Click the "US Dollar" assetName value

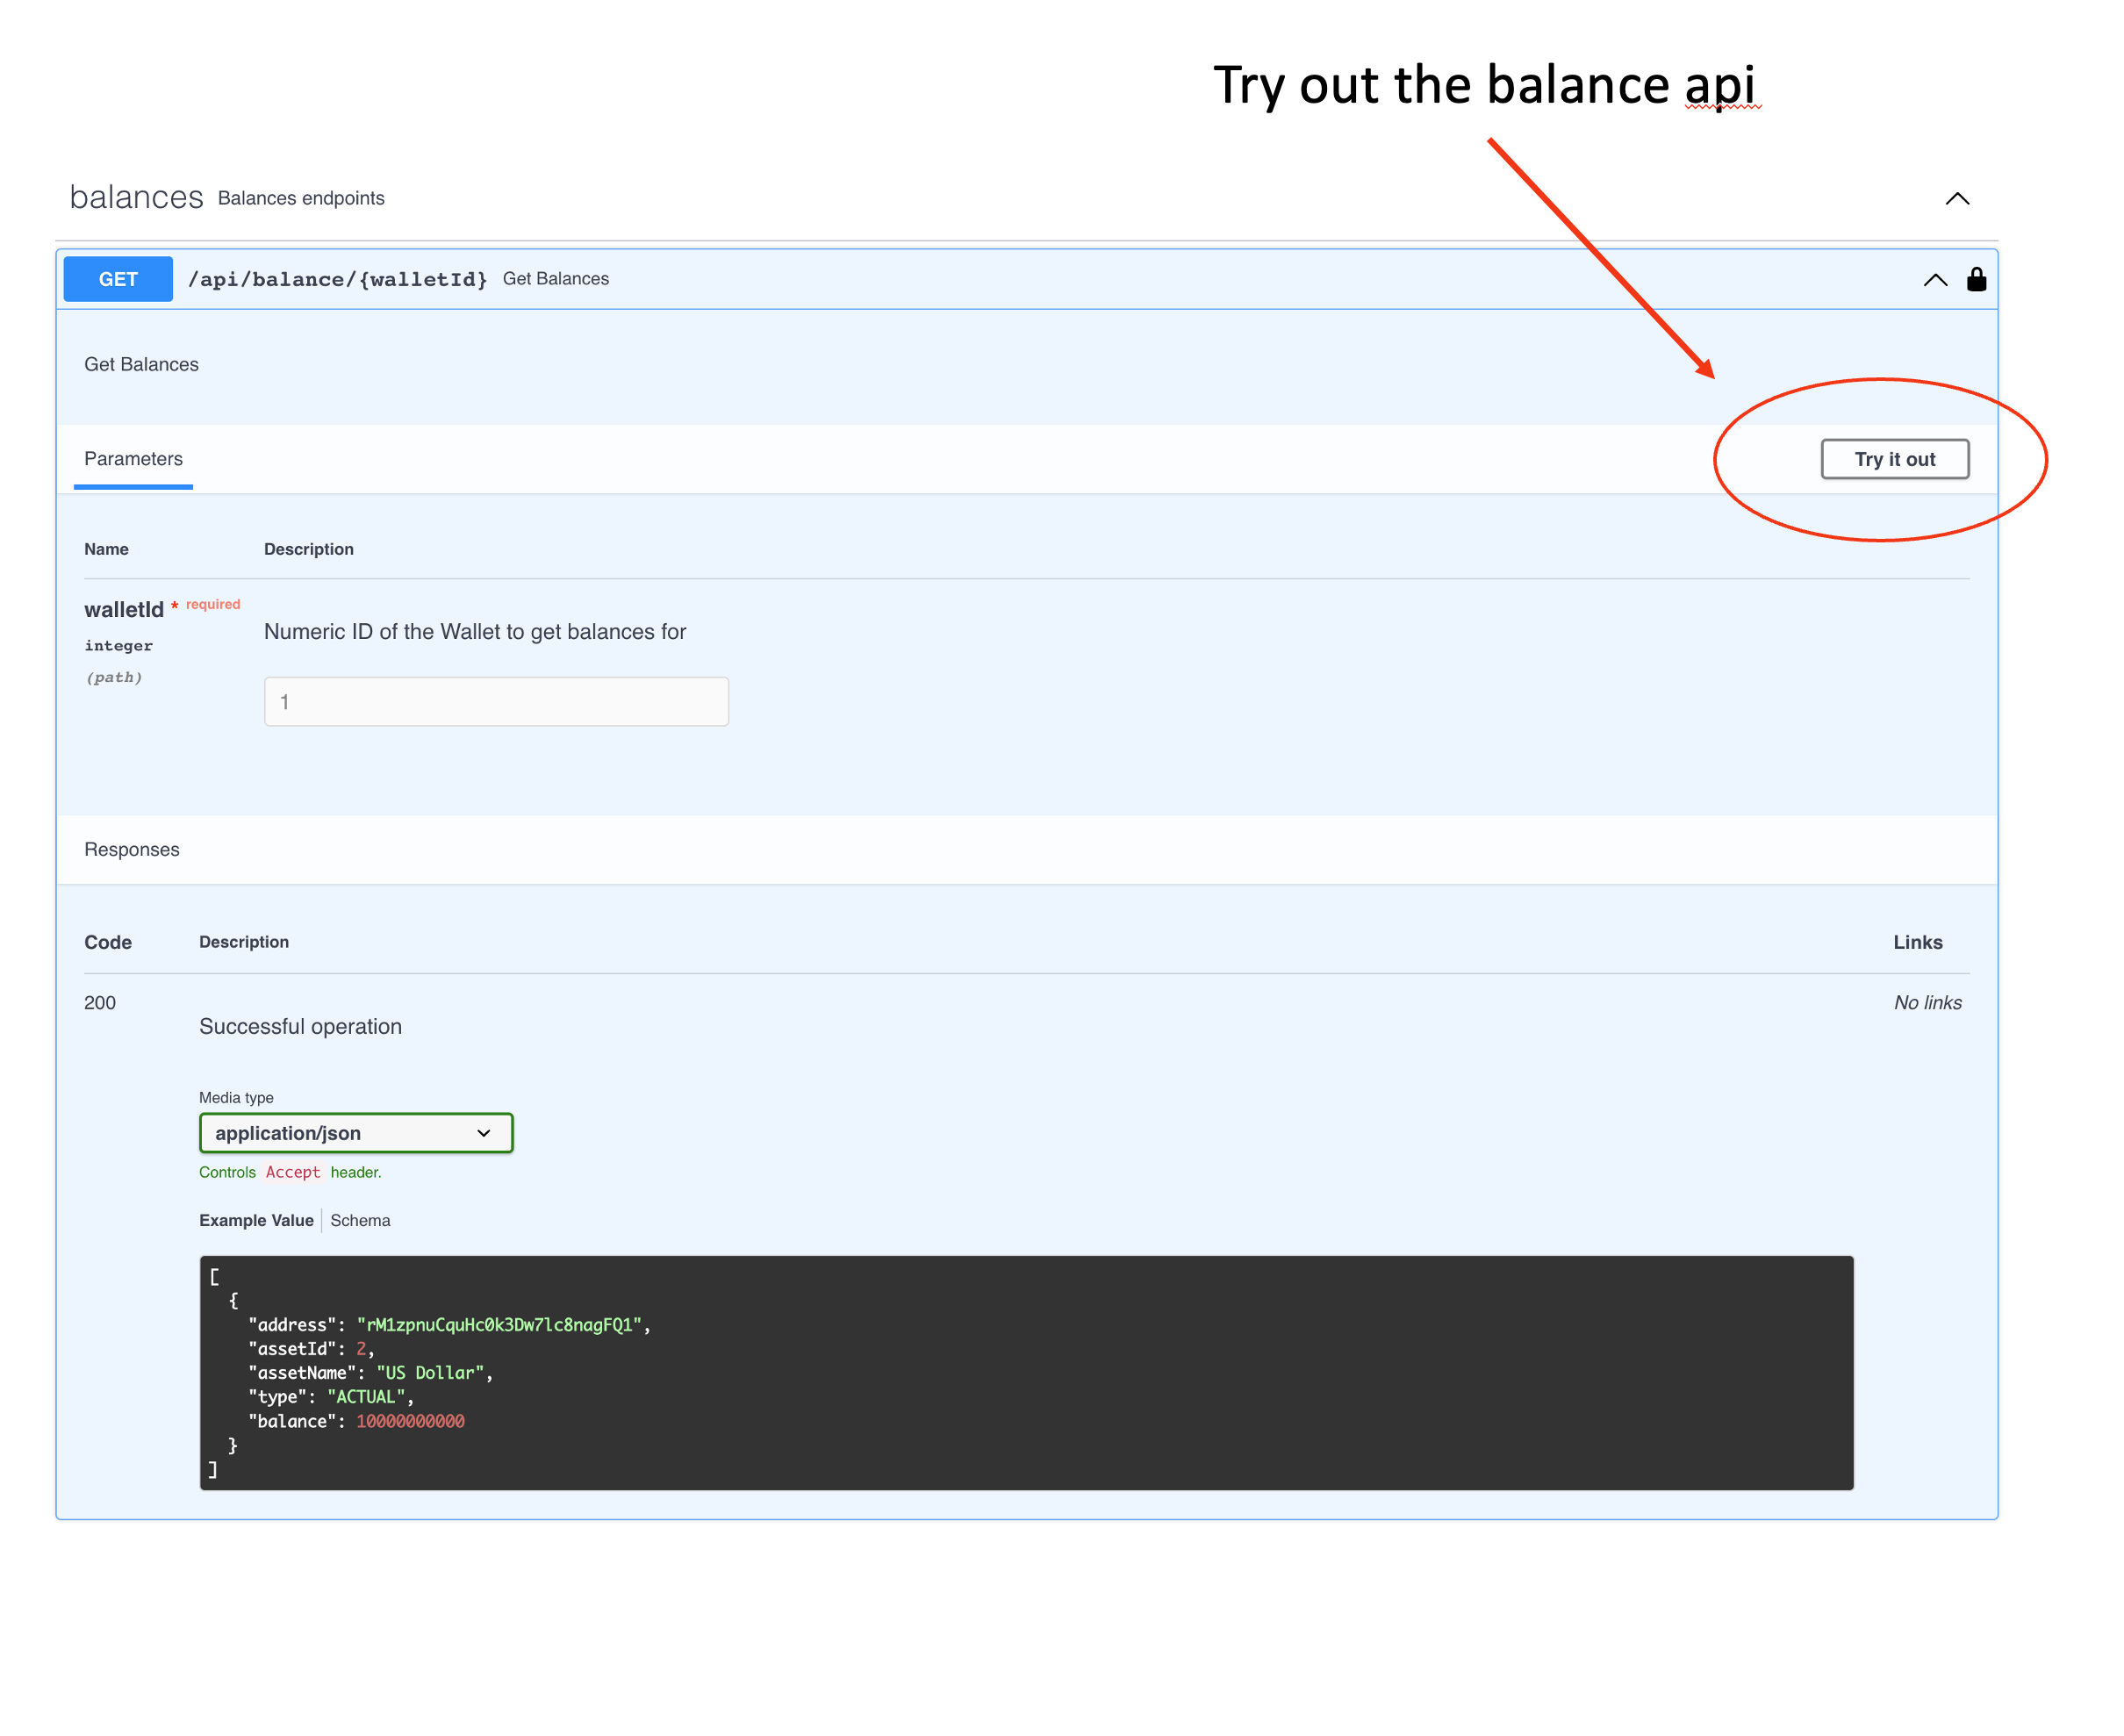pyautogui.click(x=430, y=1373)
